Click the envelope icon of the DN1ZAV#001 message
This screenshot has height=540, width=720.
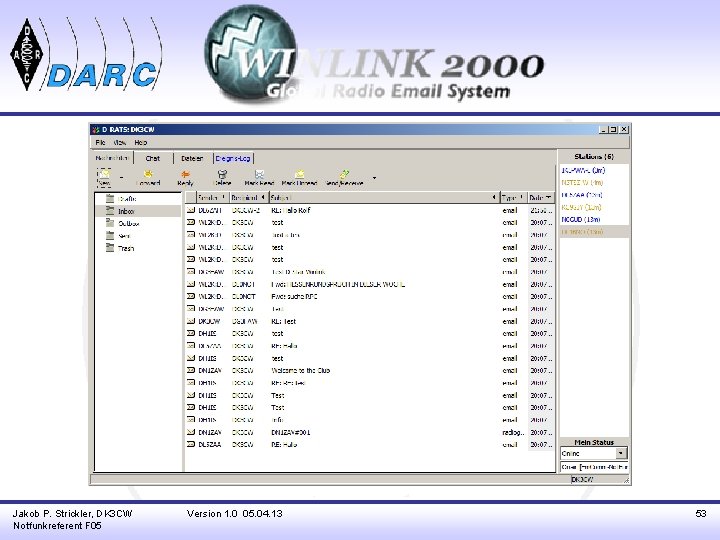point(191,432)
